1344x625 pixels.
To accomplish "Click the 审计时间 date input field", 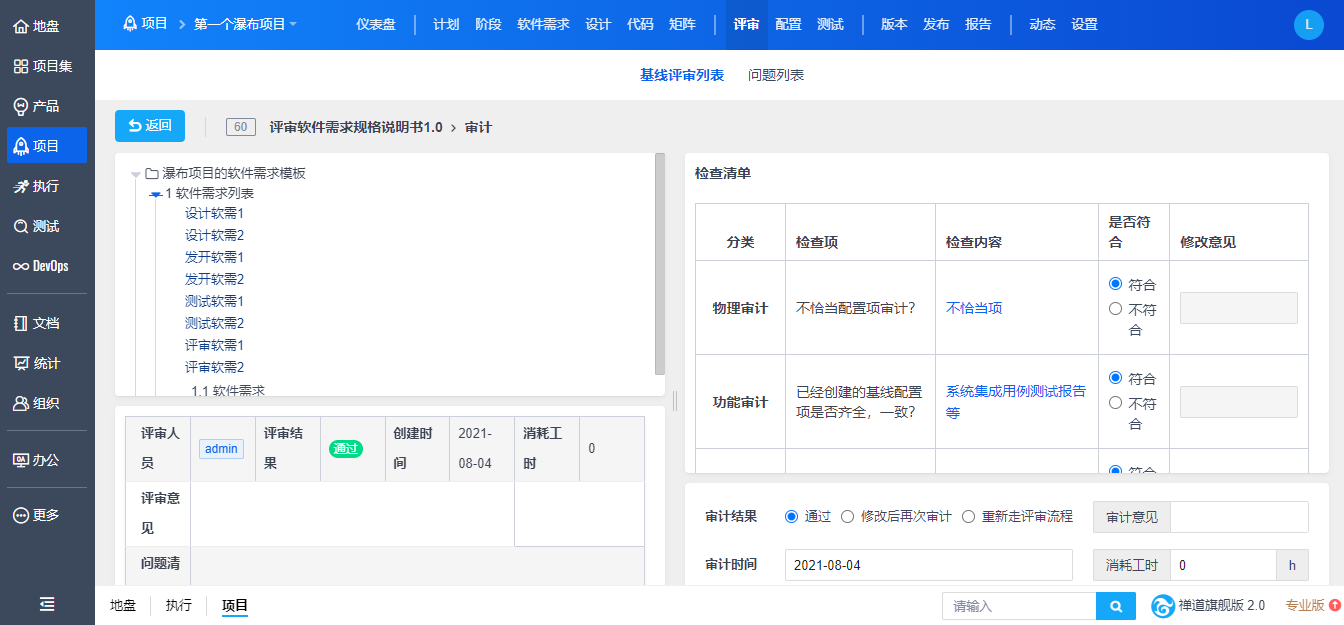I will [928, 565].
